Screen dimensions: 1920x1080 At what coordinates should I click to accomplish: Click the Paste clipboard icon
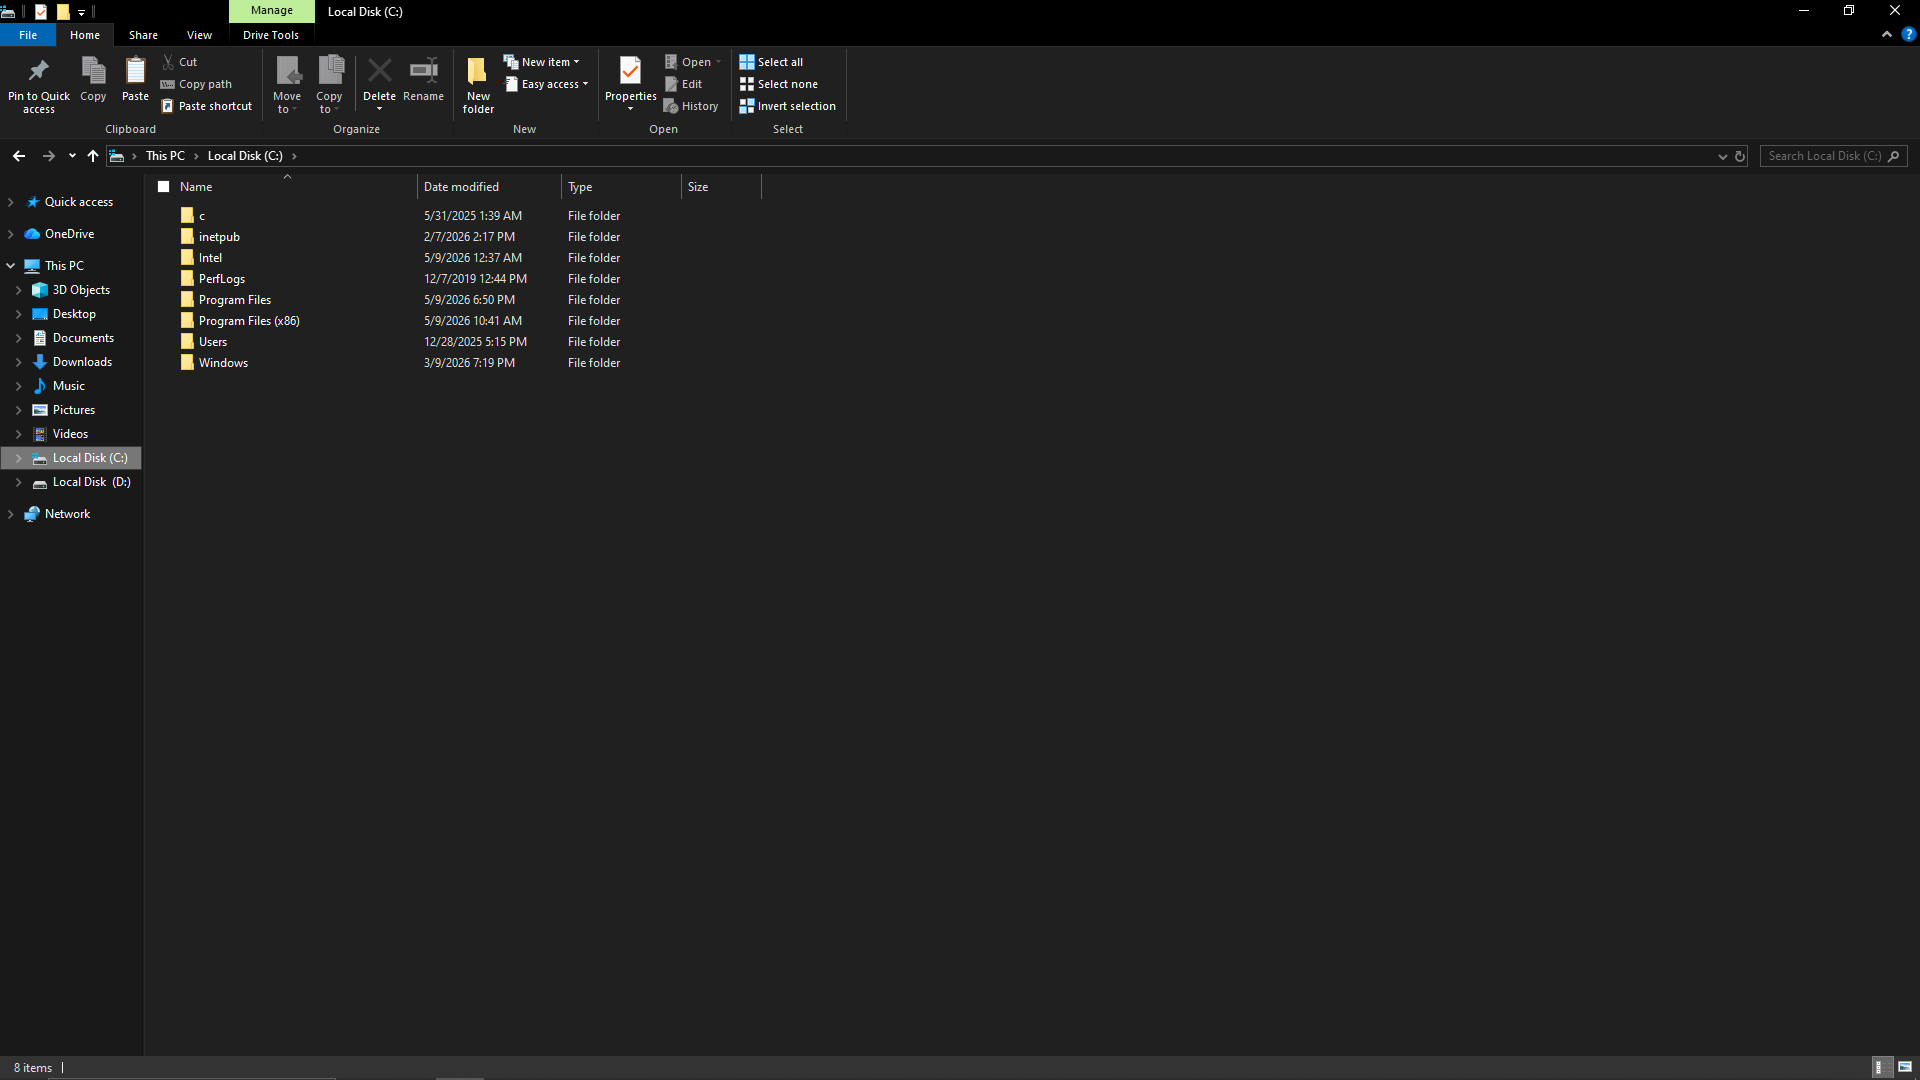[x=135, y=71]
